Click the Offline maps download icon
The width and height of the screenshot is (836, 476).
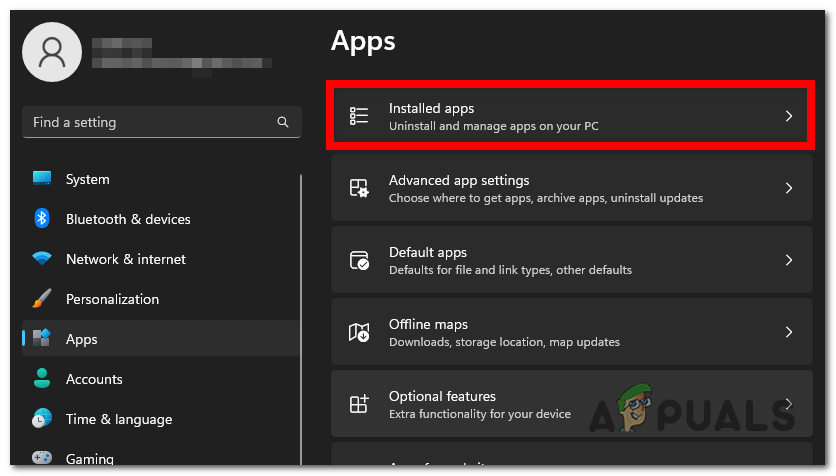click(x=359, y=332)
